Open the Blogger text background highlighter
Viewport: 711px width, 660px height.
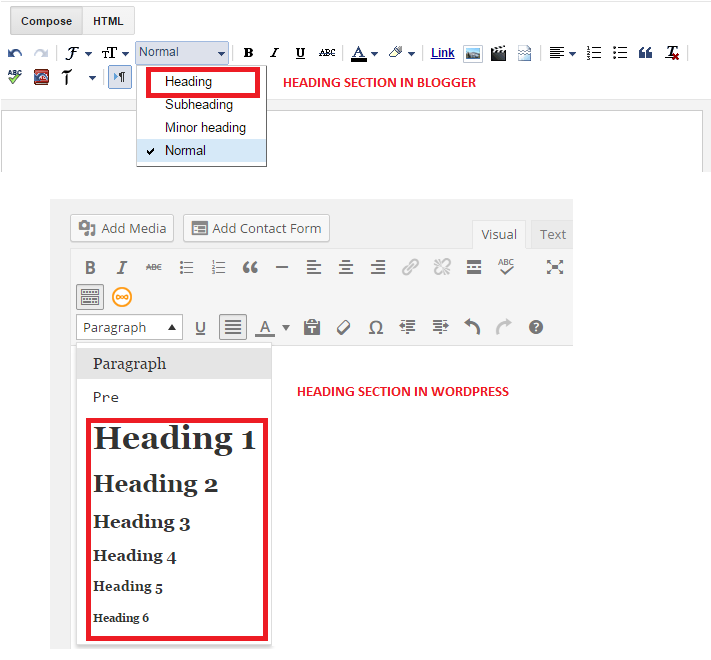pyautogui.click(x=402, y=53)
